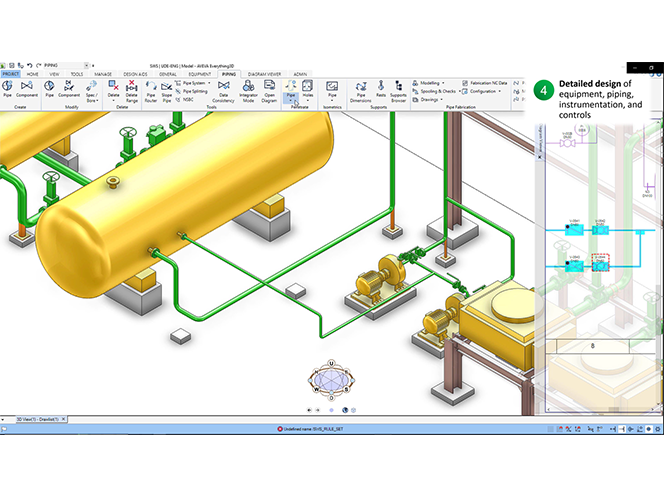Open the Spec / Bore dropdown
Image resolution: width=664 pixels, height=498 pixels.
pos(90,92)
